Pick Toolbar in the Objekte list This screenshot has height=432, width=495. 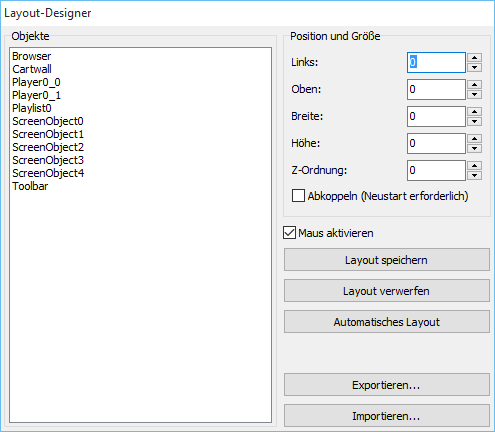point(30,186)
